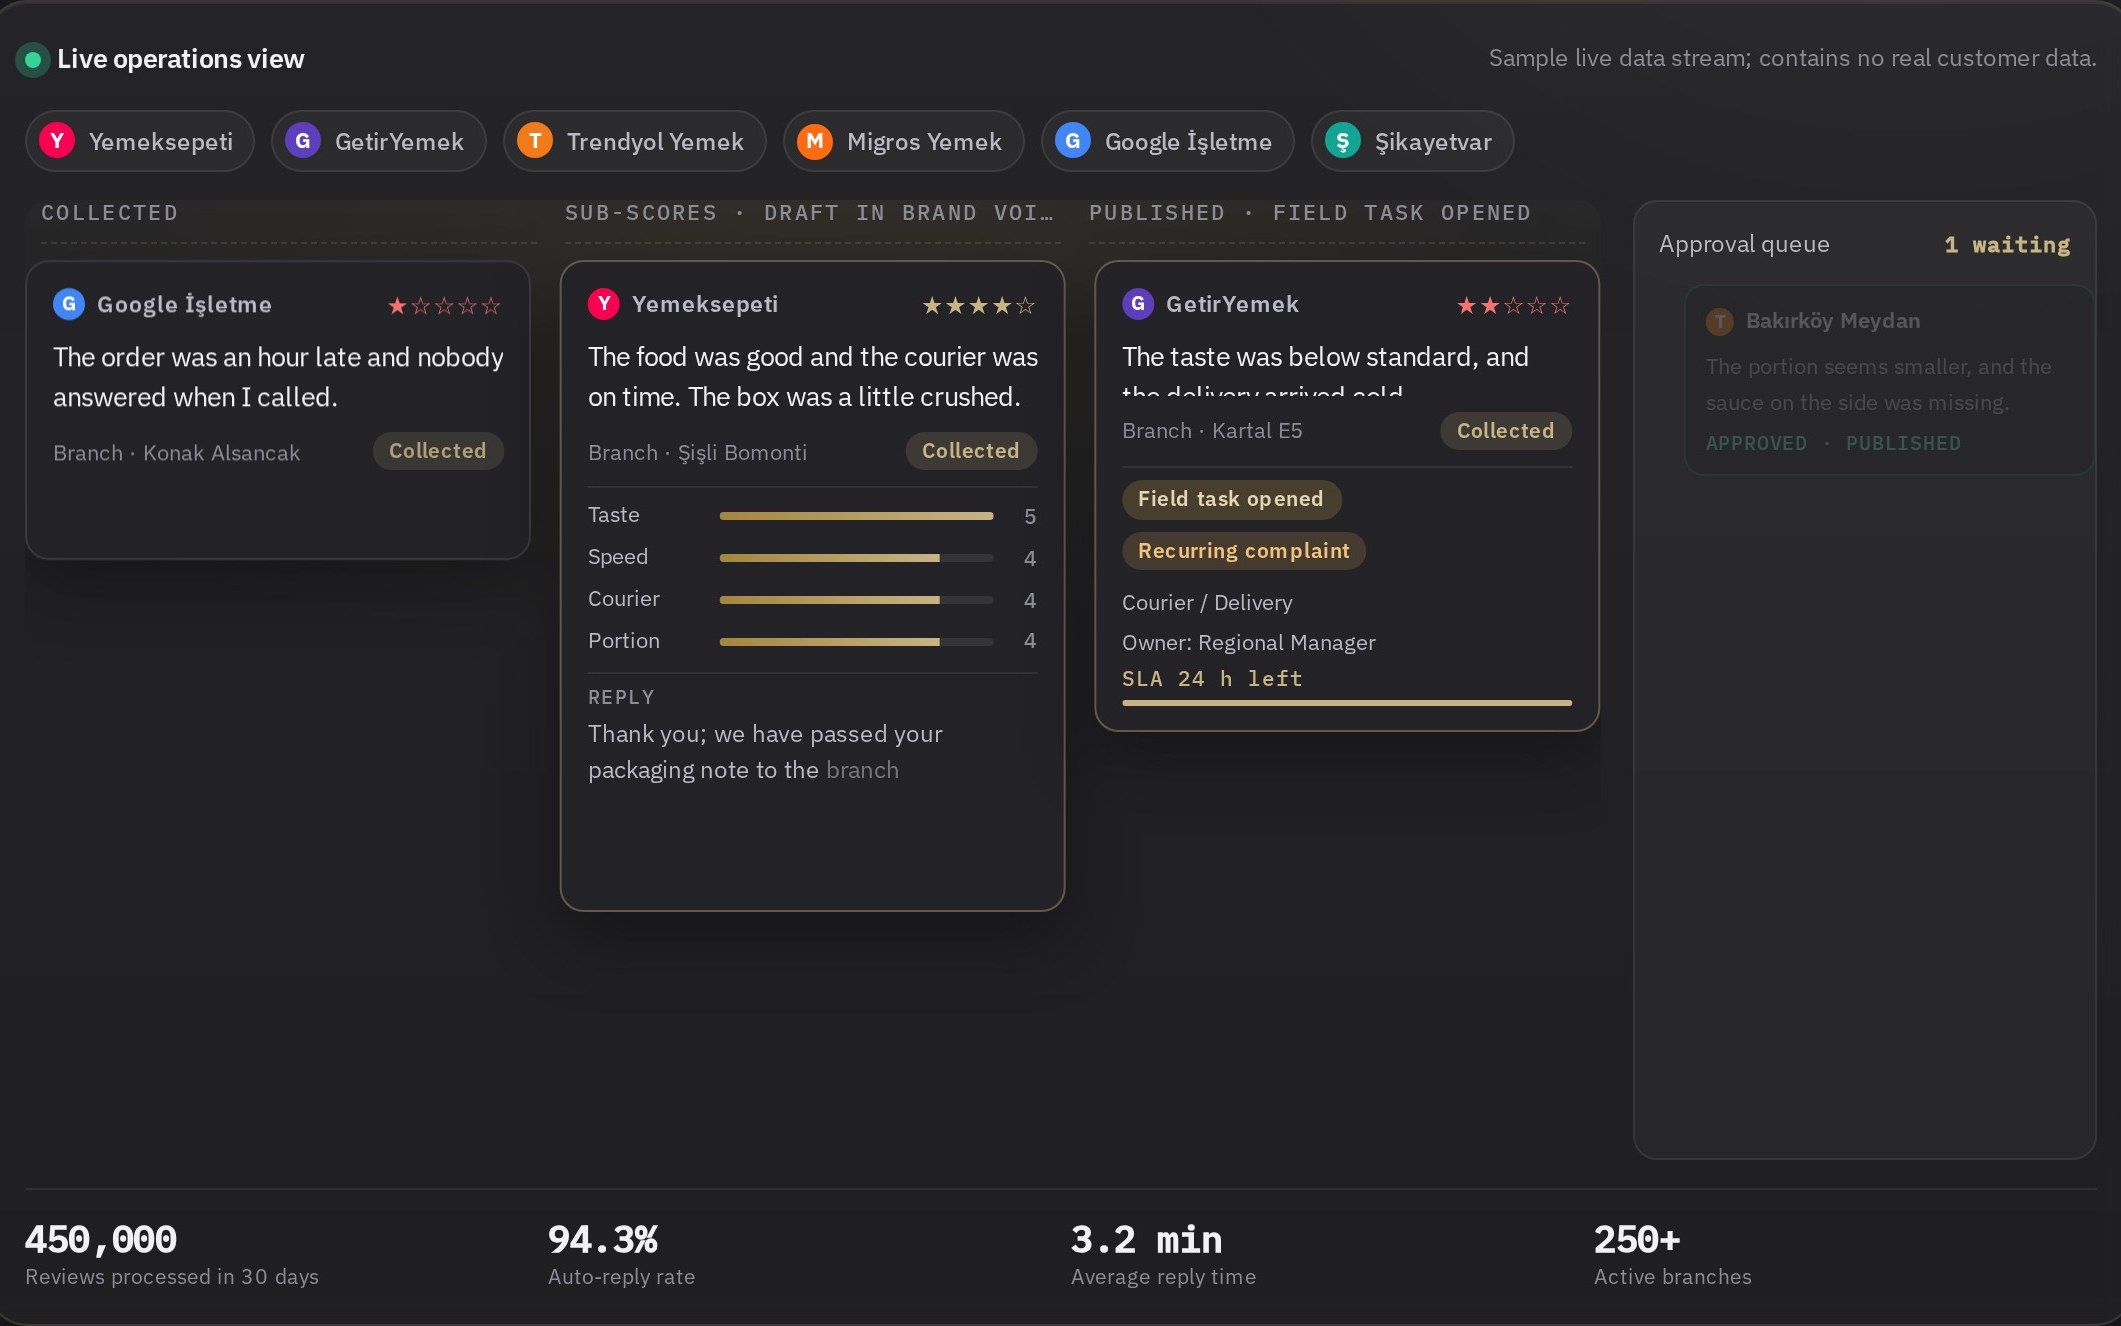
Task: Click the Speed score bar
Action: (856, 558)
